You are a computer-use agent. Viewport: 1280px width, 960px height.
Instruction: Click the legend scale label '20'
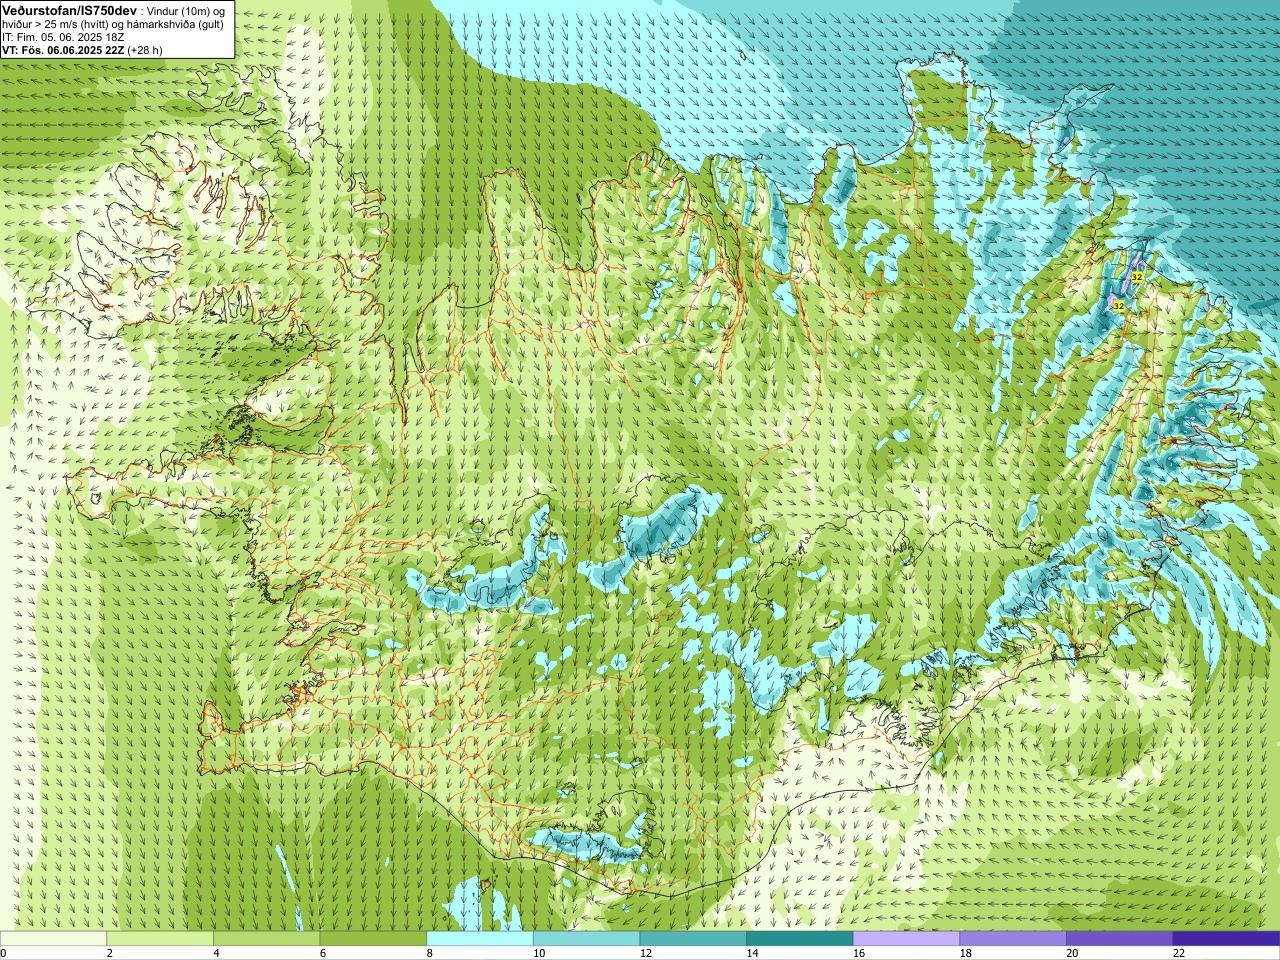point(1072,953)
